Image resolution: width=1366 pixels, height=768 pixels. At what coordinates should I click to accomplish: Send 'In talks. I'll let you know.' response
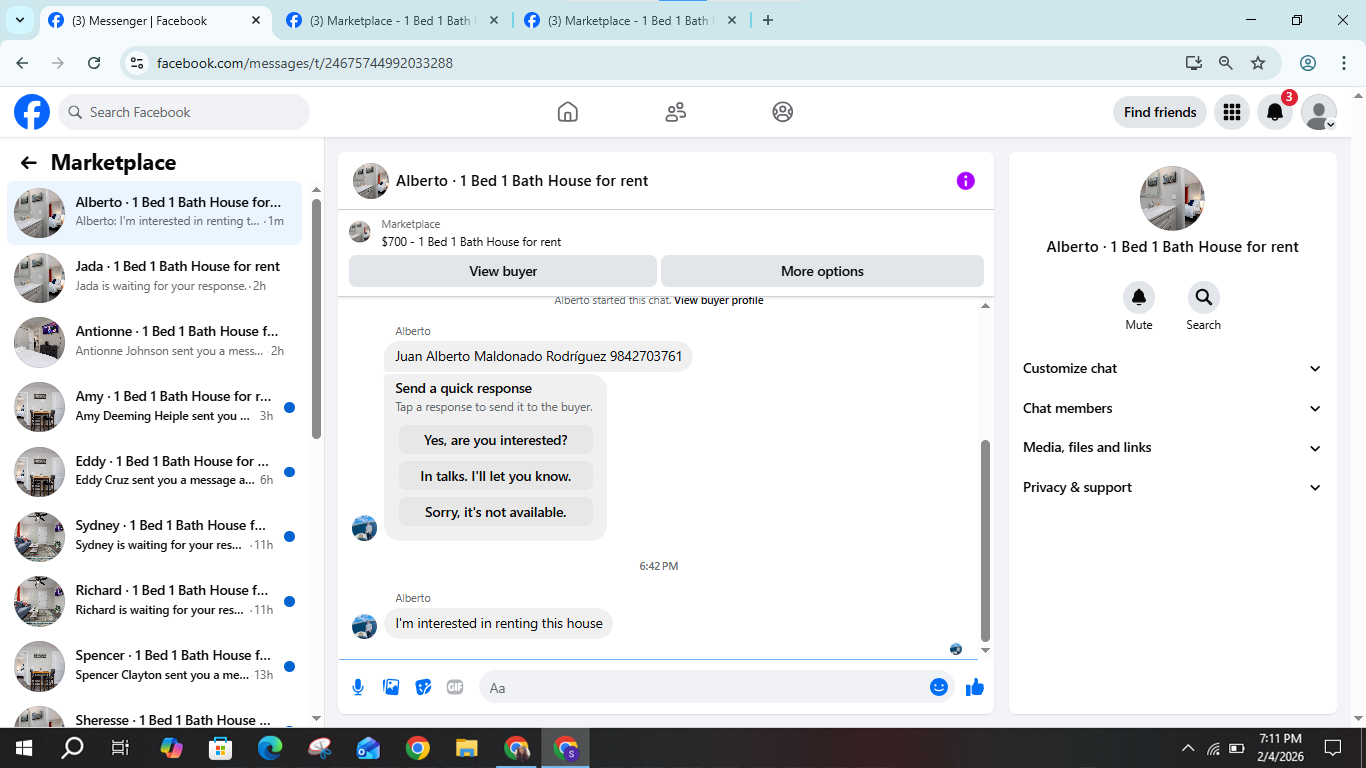pyautogui.click(x=496, y=476)
